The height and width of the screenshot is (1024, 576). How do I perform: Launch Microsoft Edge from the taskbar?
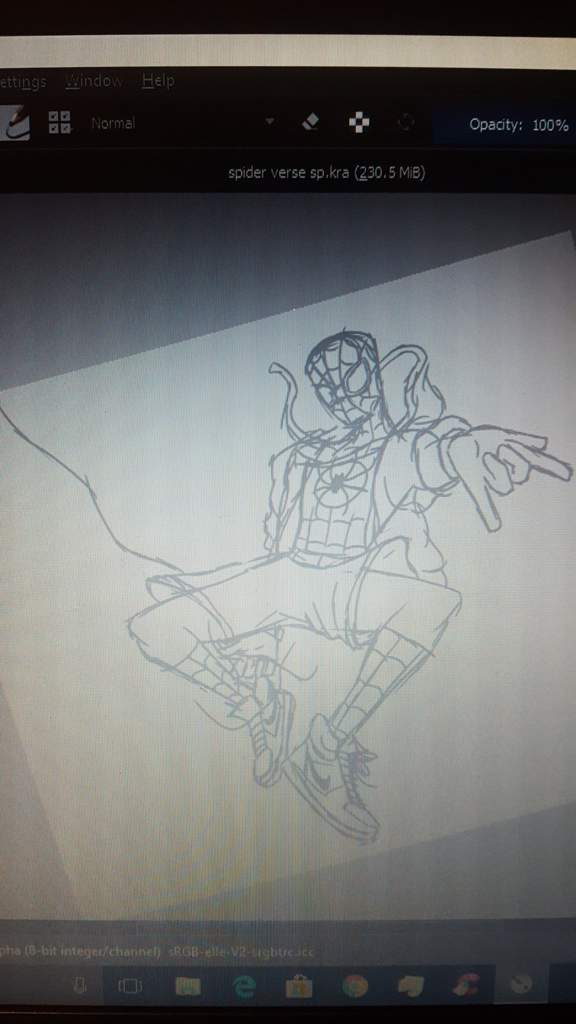244,987
